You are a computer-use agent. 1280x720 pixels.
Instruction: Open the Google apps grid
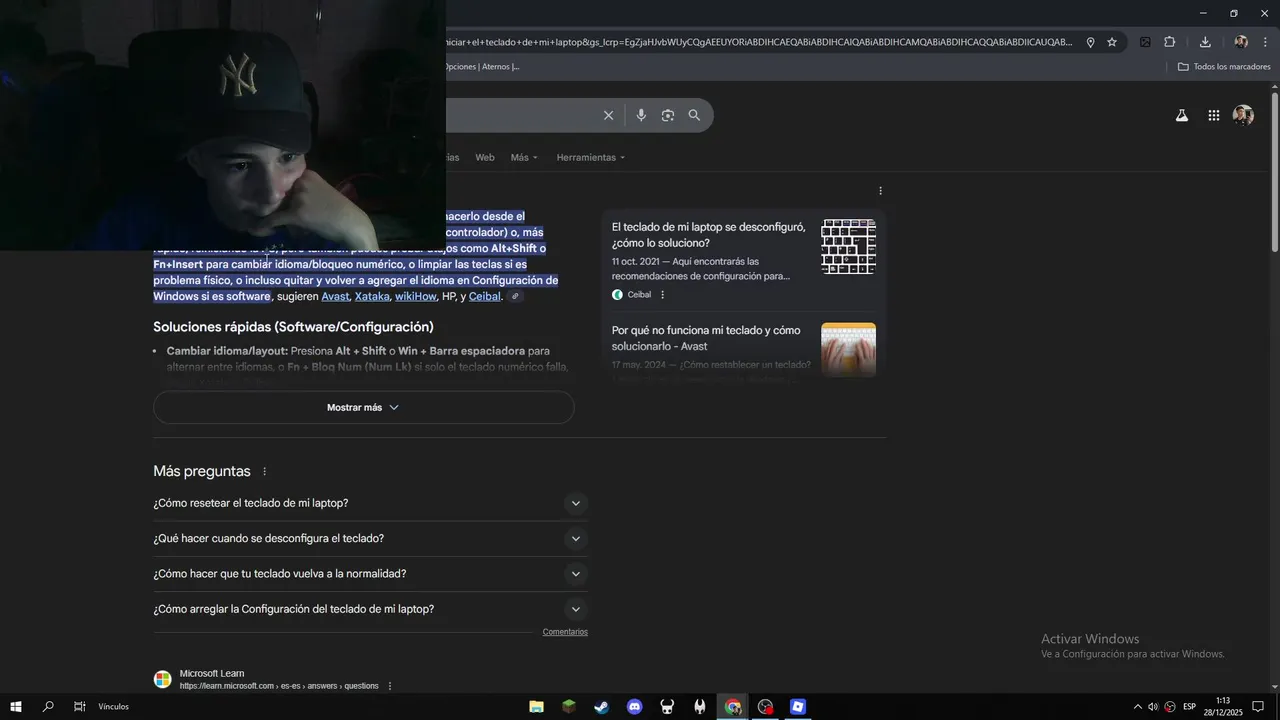(1214, 115)
